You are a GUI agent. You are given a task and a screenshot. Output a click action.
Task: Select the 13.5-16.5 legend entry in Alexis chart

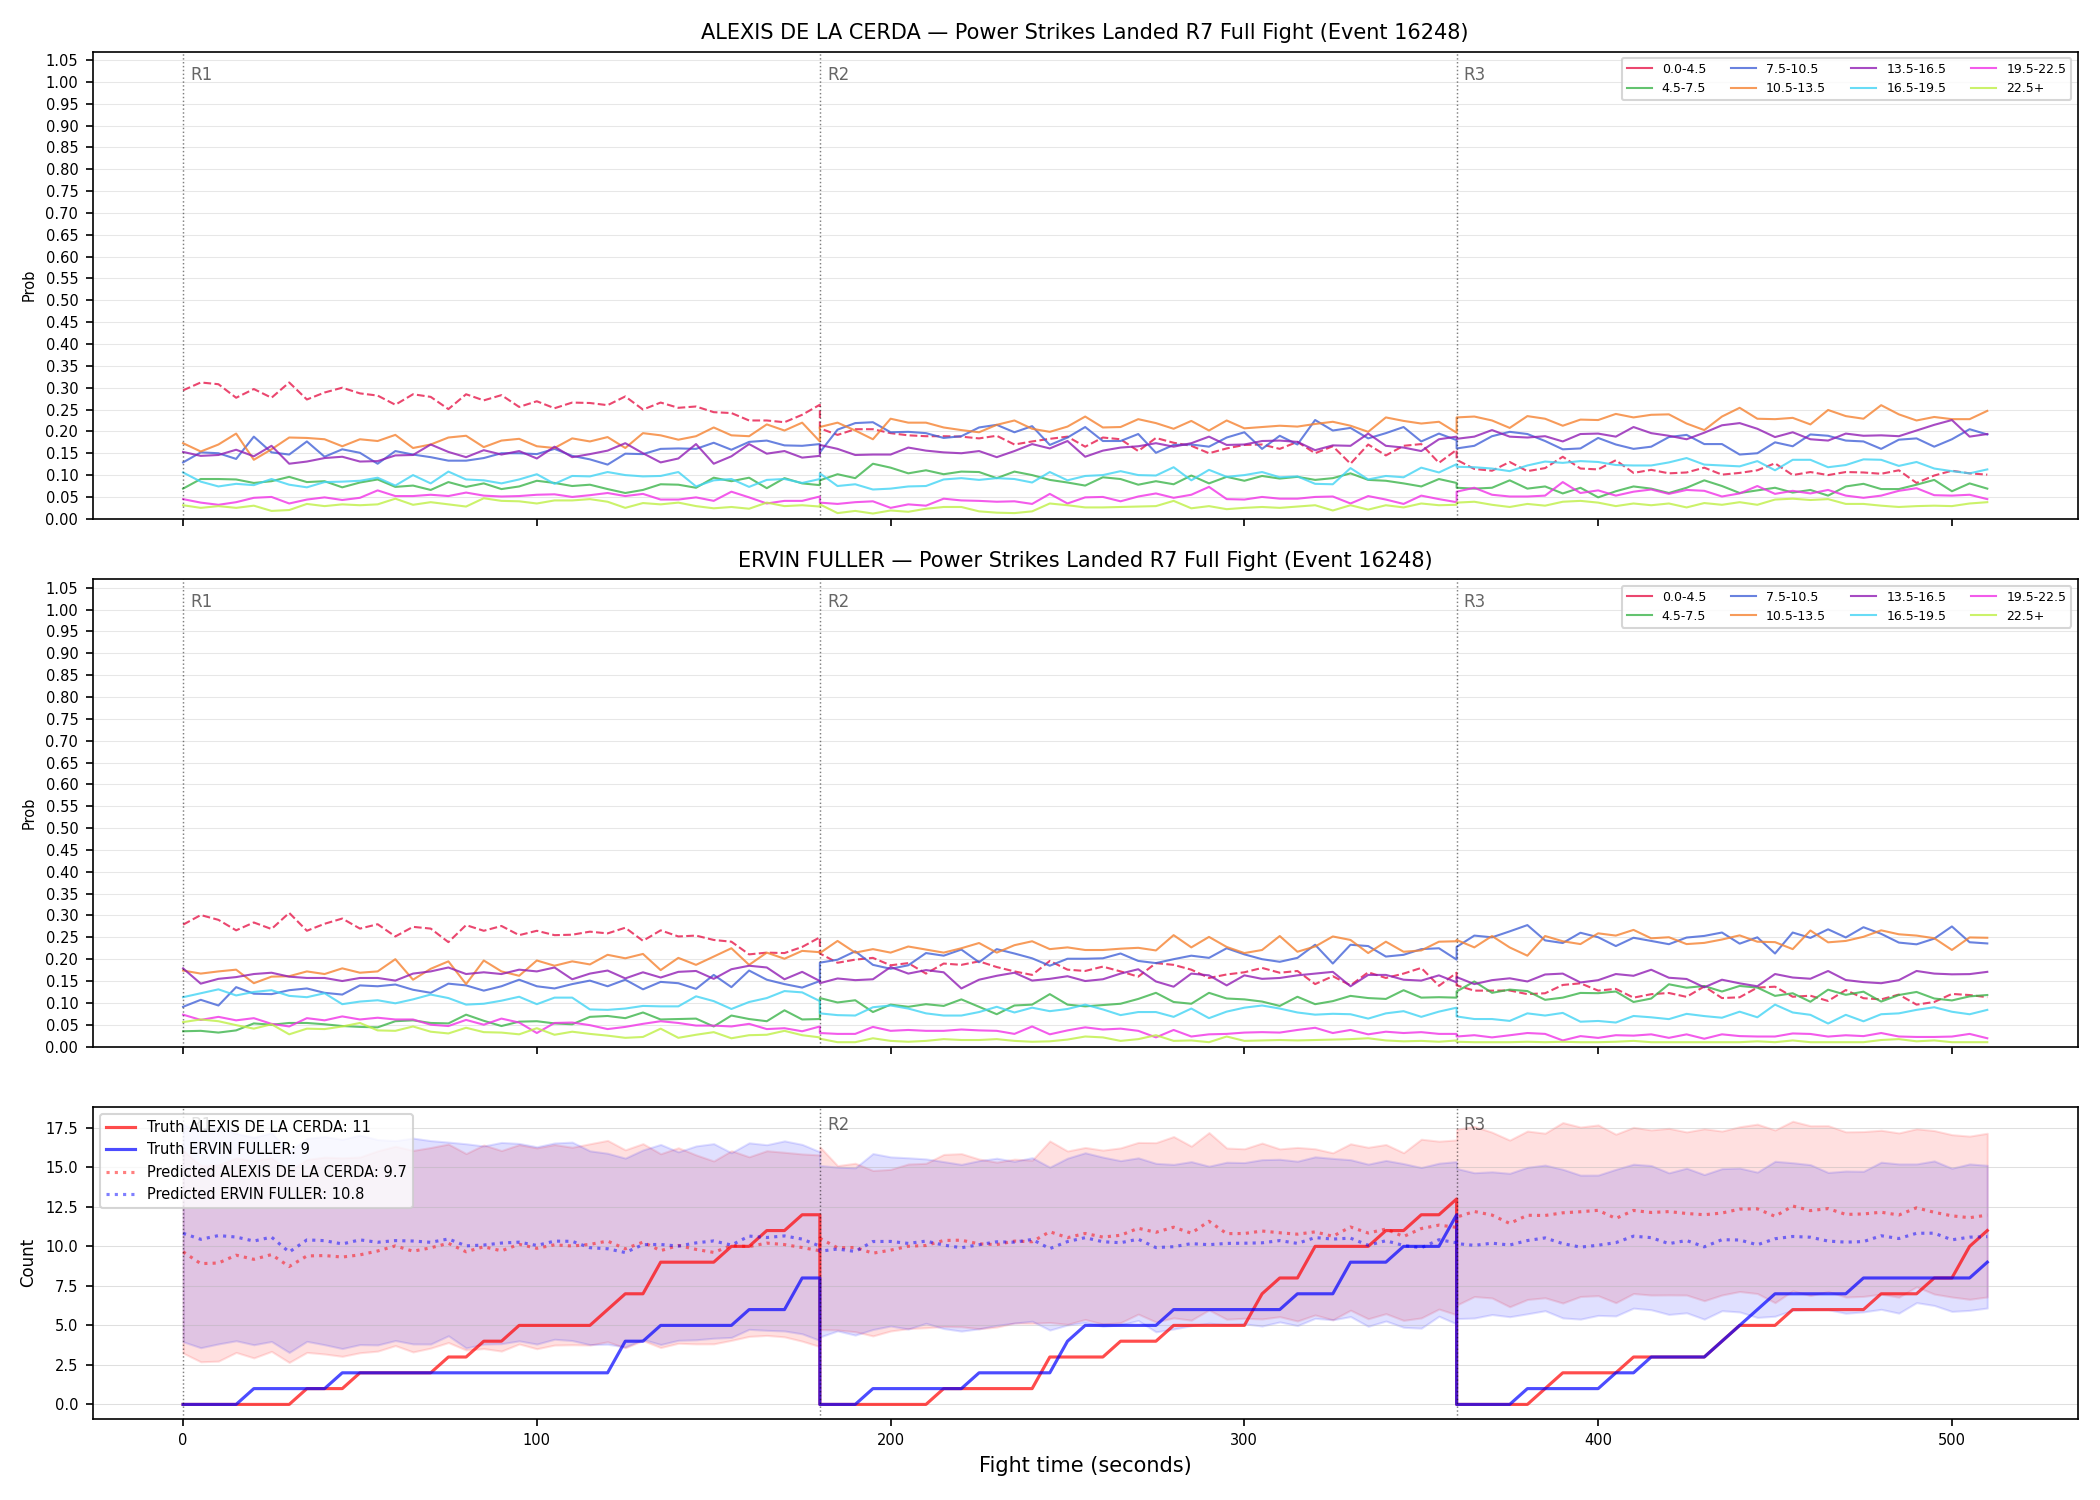tap(1898, 69)
